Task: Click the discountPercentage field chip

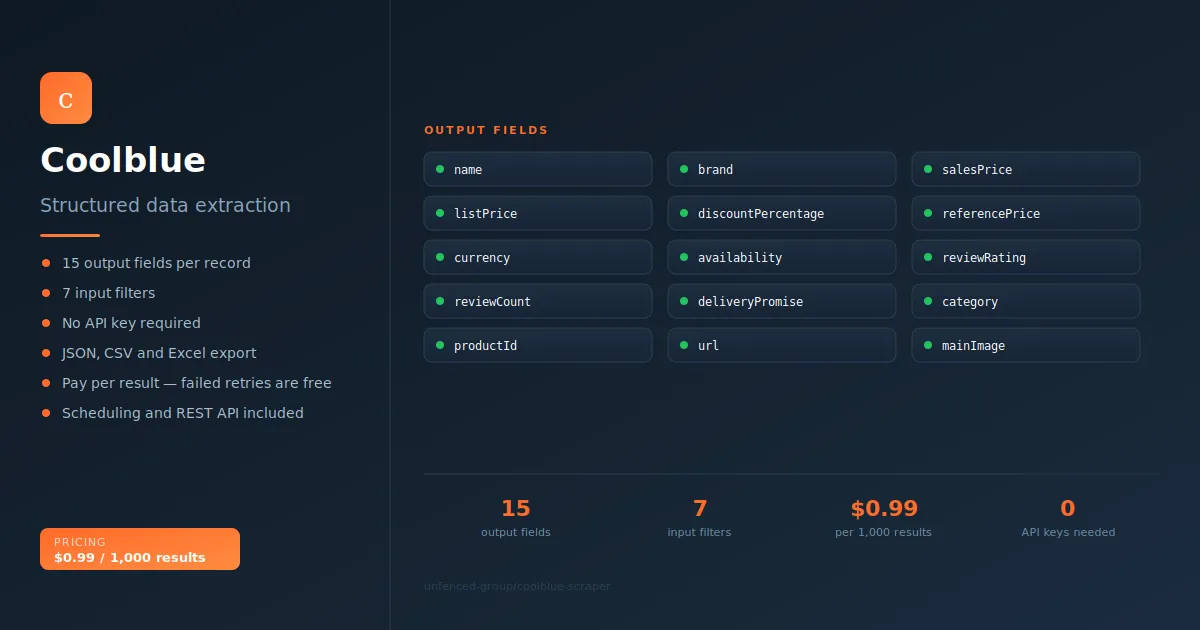Action: tap(782, 213)
